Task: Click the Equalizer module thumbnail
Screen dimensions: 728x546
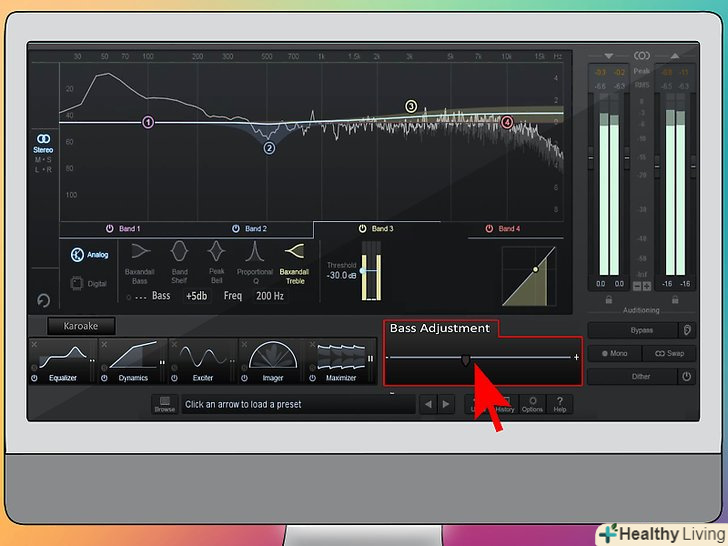Action: coord(63,361)
